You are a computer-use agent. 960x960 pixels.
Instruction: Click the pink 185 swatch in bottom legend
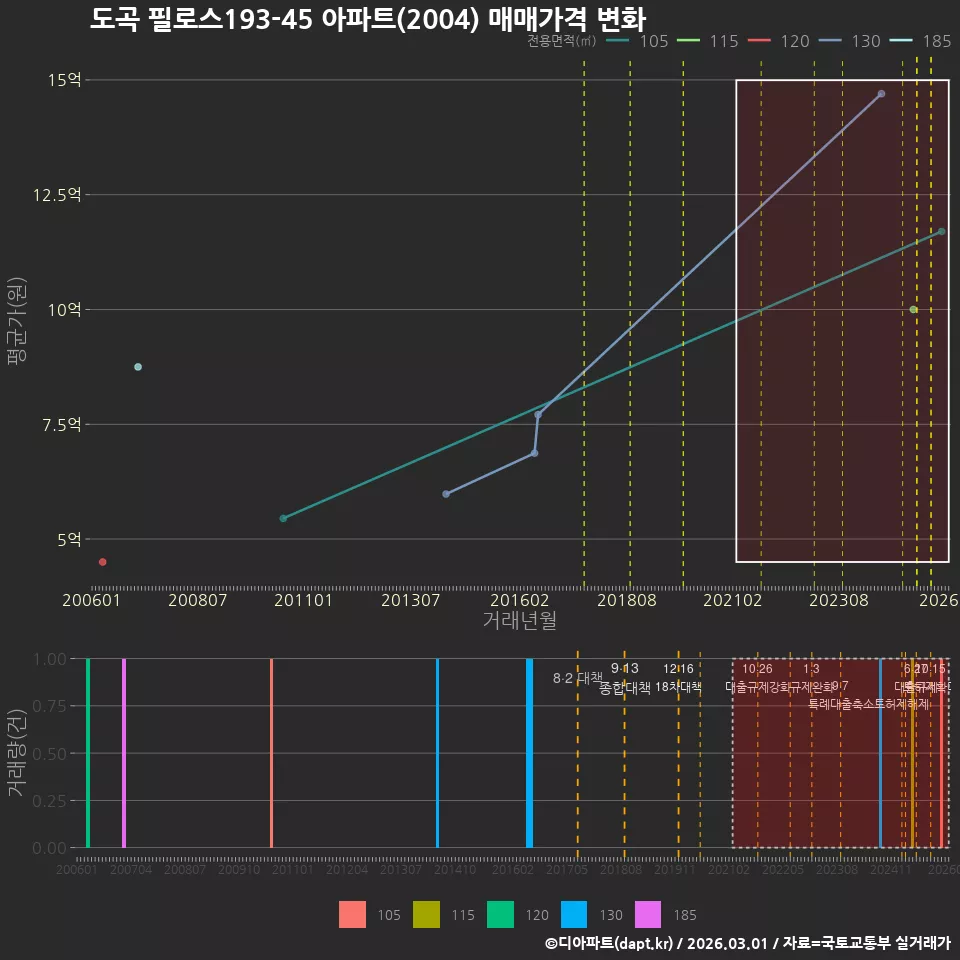pyautogui.click(x=648, y=915)
